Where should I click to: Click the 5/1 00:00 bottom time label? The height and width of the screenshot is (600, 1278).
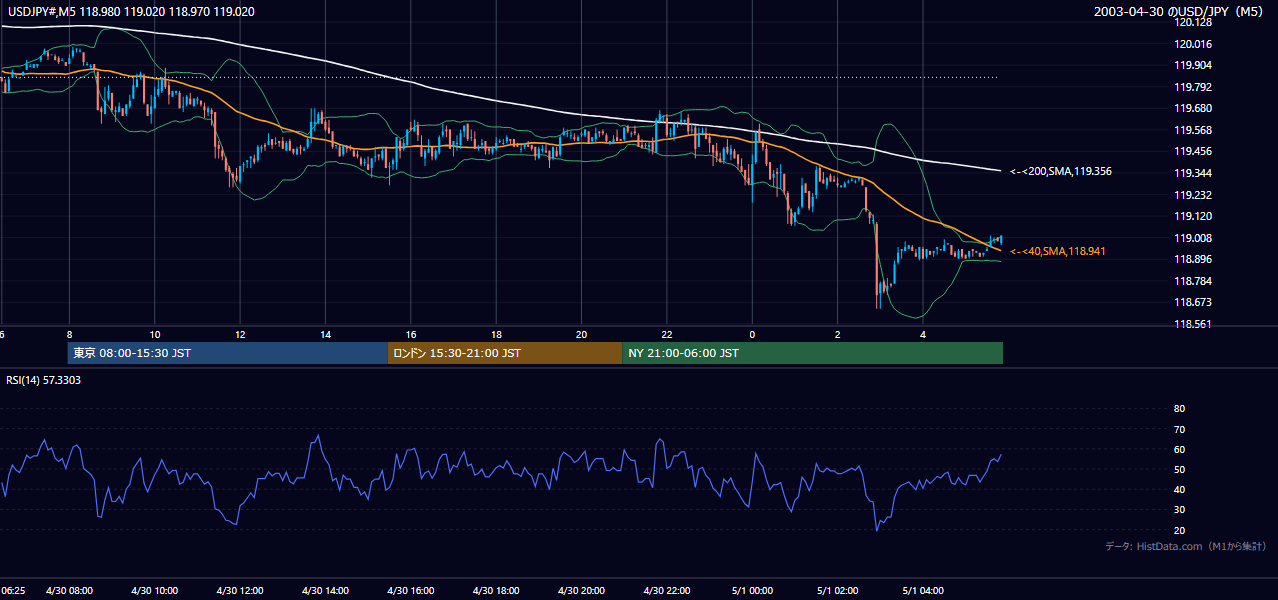[752, 591]
